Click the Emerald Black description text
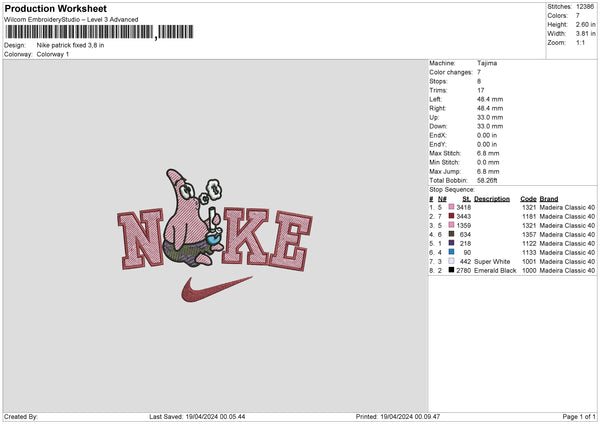 [495, 271]
